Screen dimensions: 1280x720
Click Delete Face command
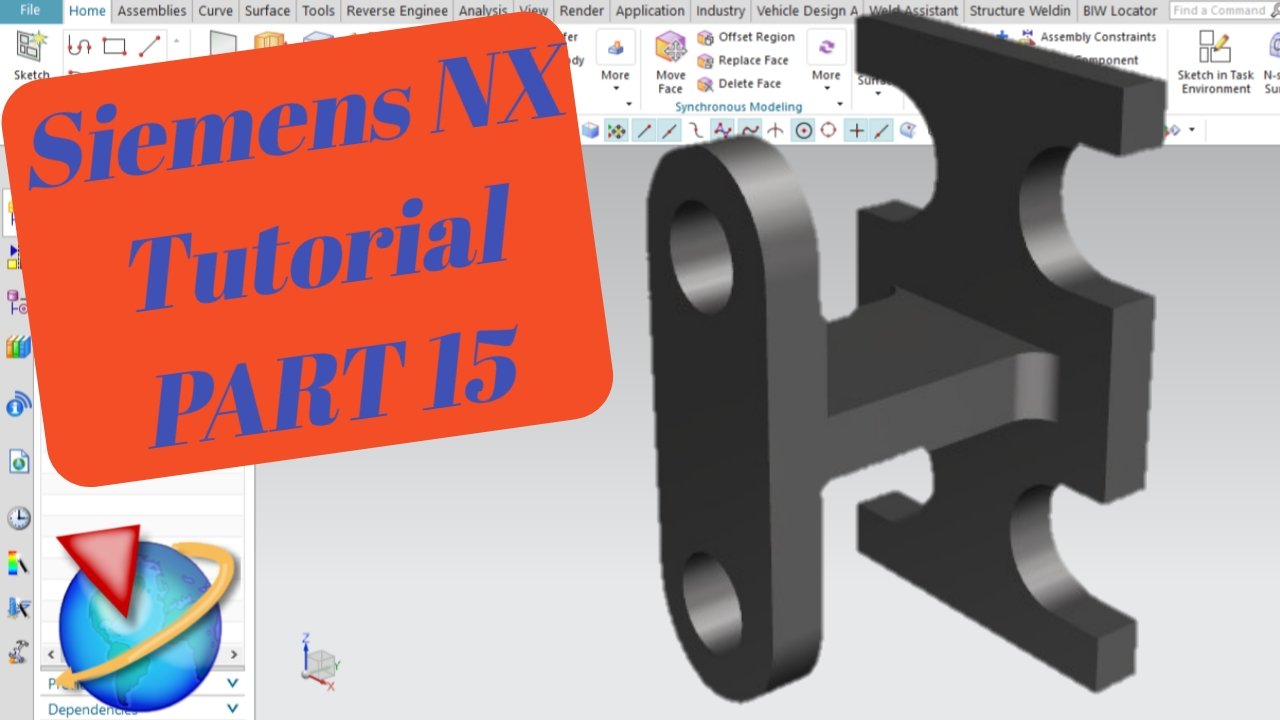[740, 84]
